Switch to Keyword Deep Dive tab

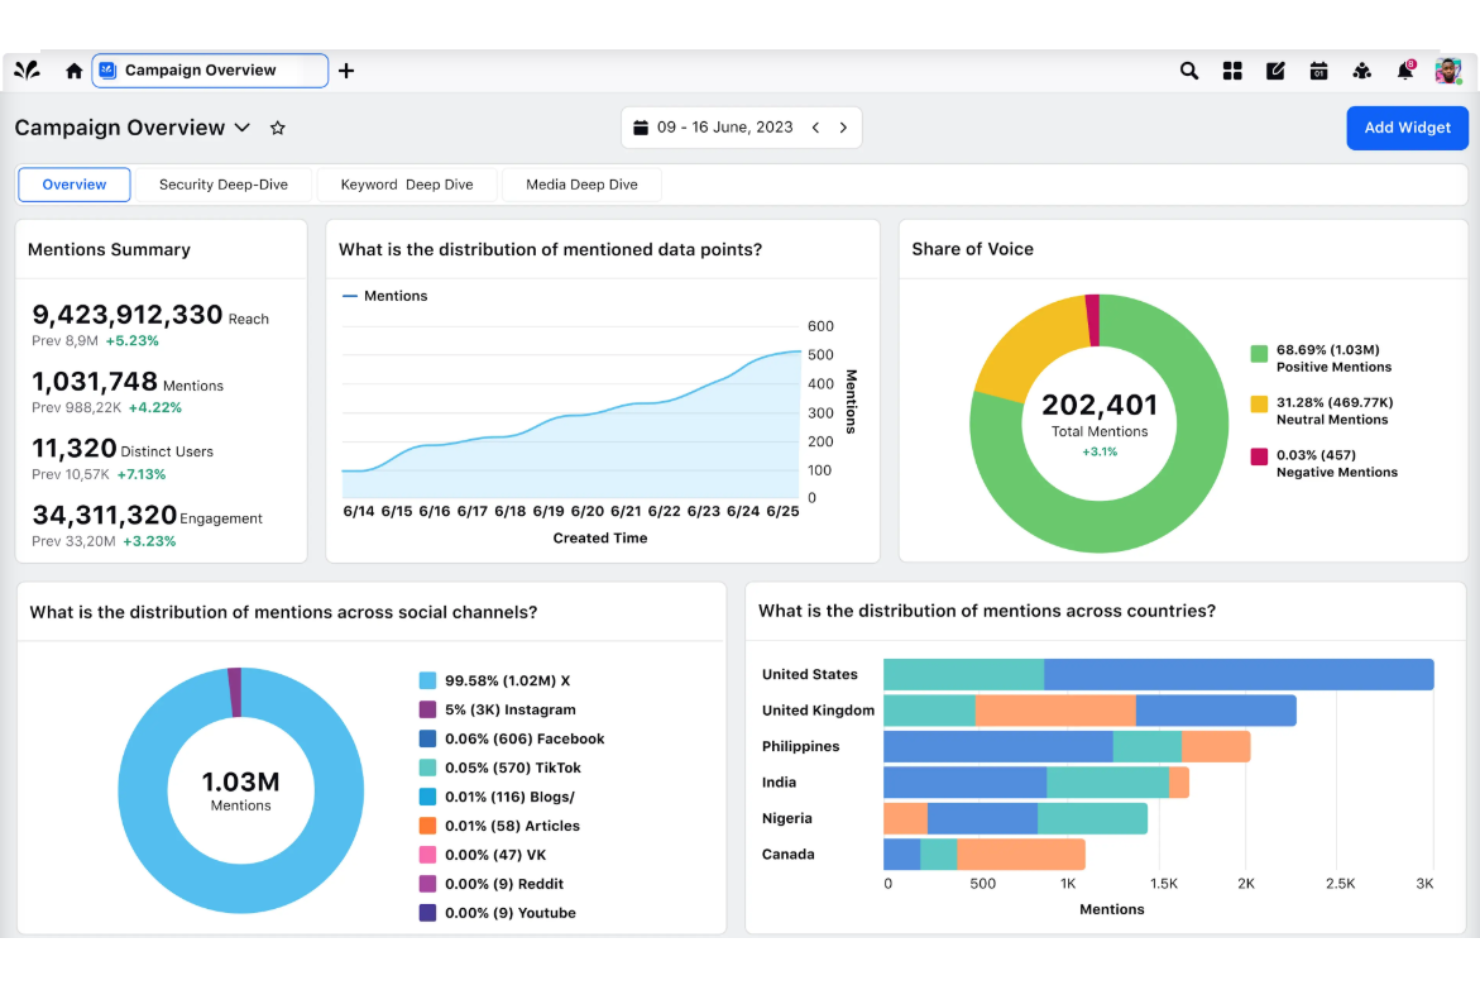[x=407, y=185]
